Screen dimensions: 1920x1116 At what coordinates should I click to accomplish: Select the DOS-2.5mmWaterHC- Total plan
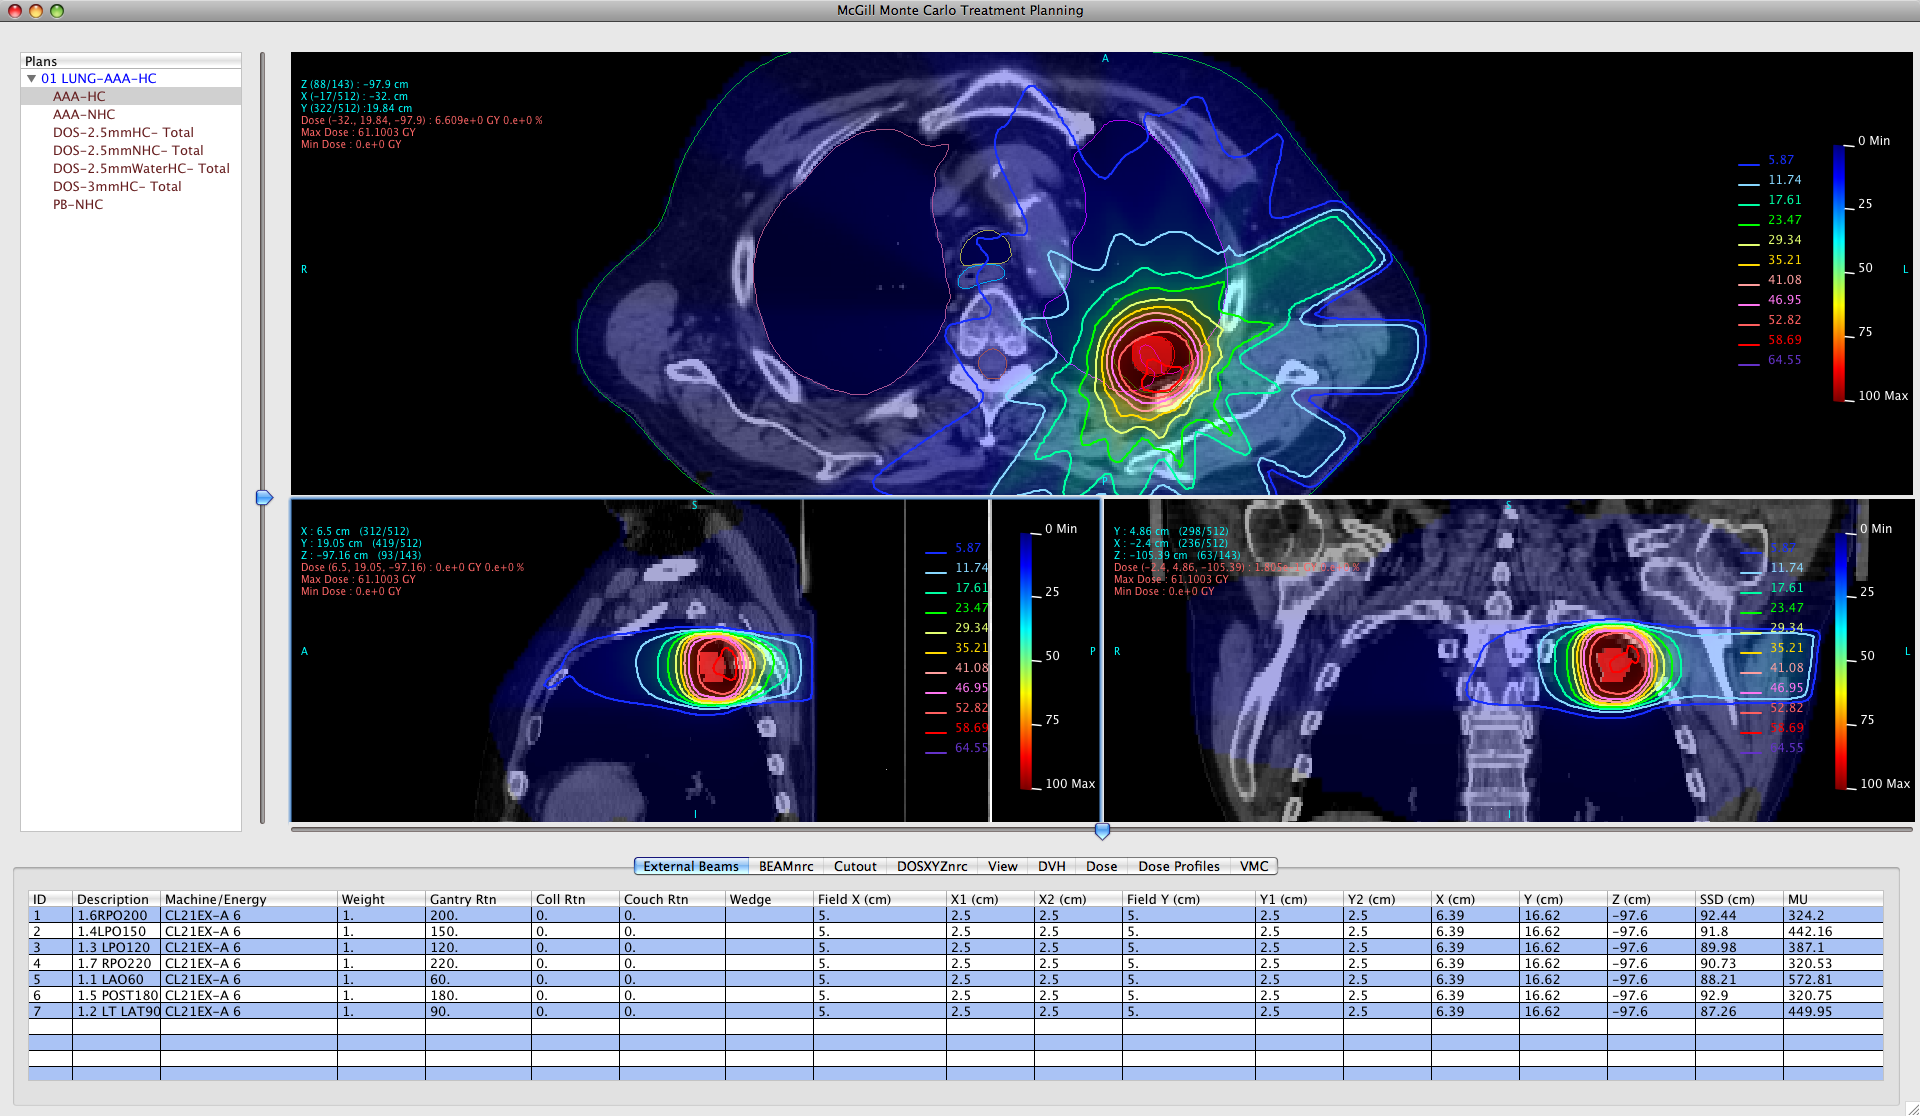coord(141,168)
